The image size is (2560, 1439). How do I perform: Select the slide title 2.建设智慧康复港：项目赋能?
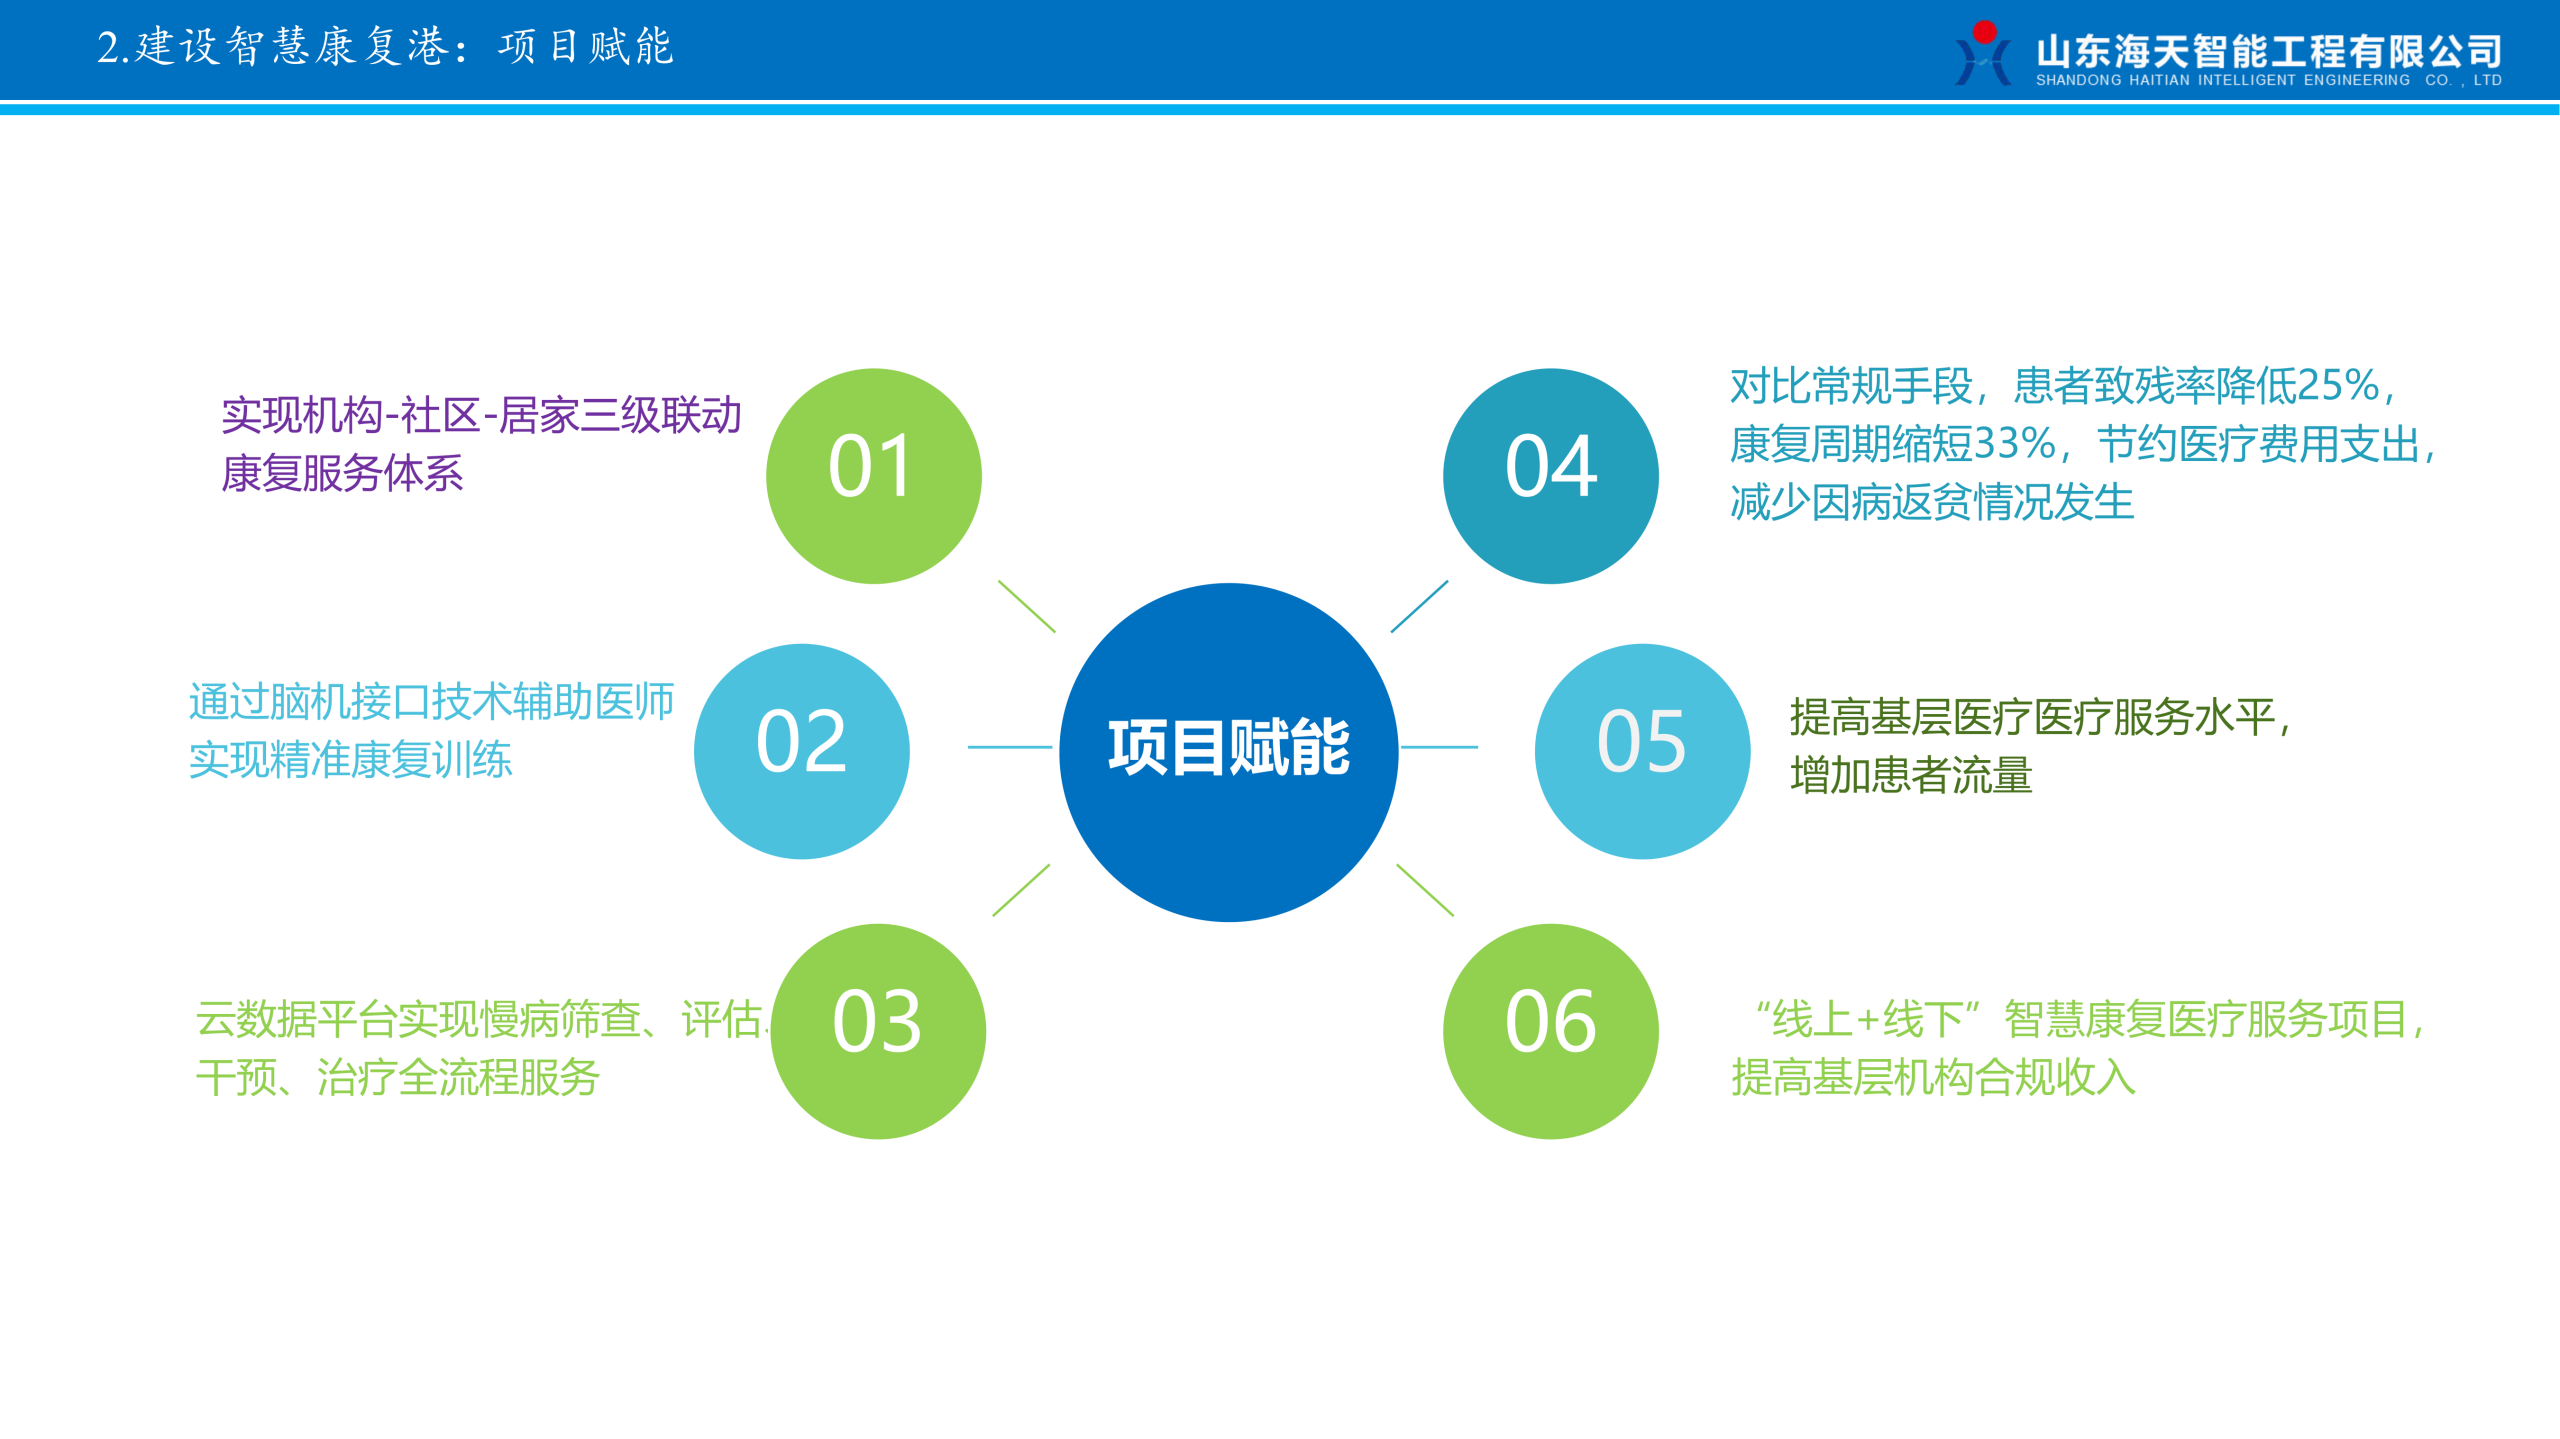pyautogui.click(x=385, y=47)
